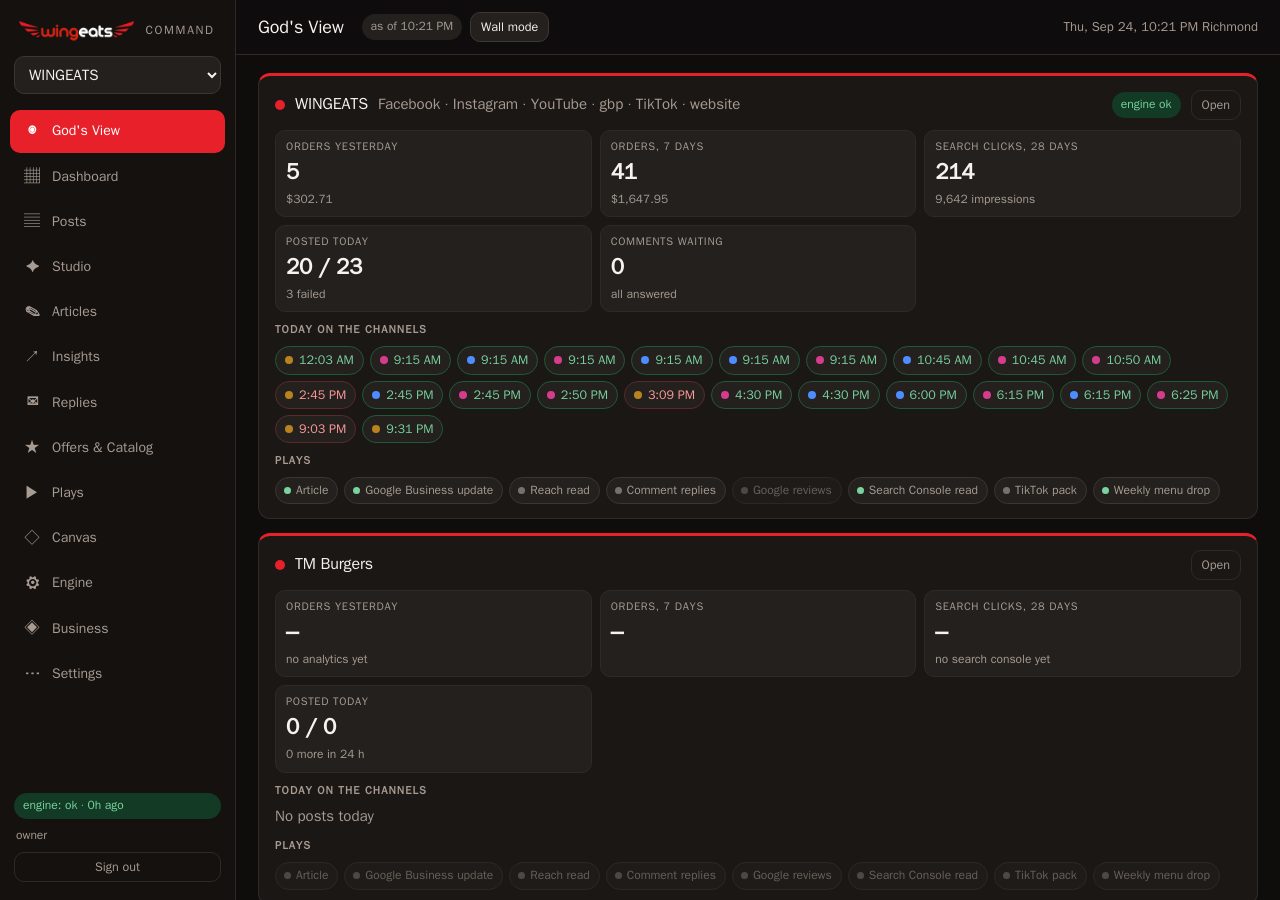Click Google reviews play under WINGEATS
Viewport: 1280px width, 900px height.
pyautogui.click(x=787, y=490)
